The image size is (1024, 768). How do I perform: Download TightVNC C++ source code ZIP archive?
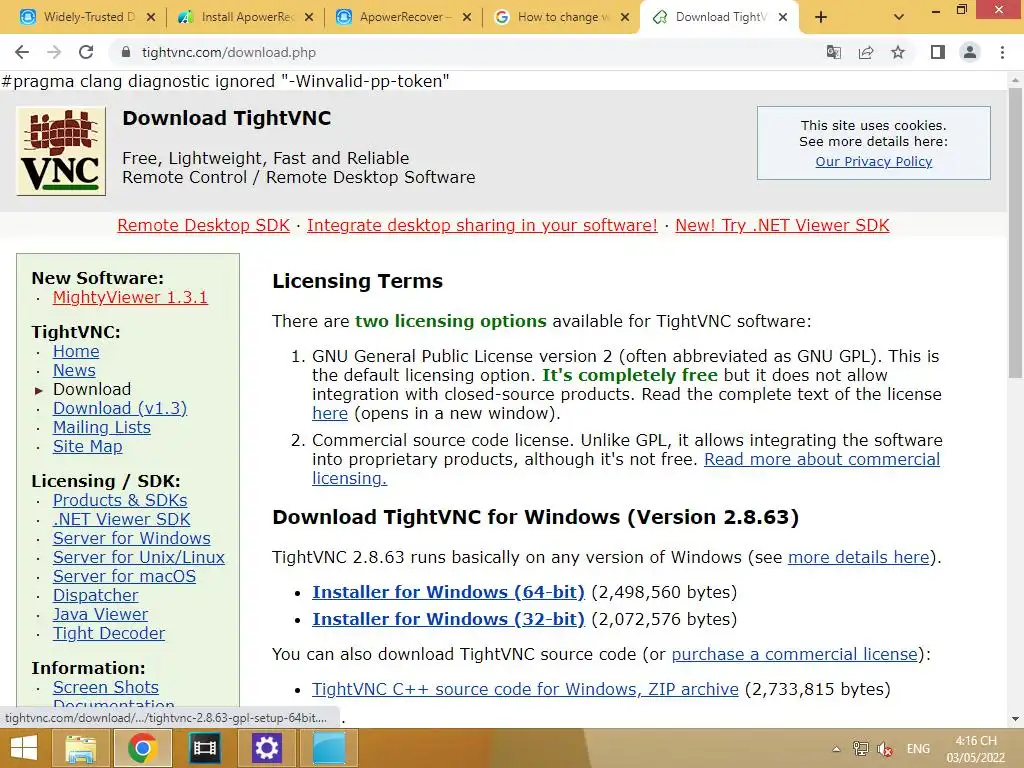coord(525,689)
